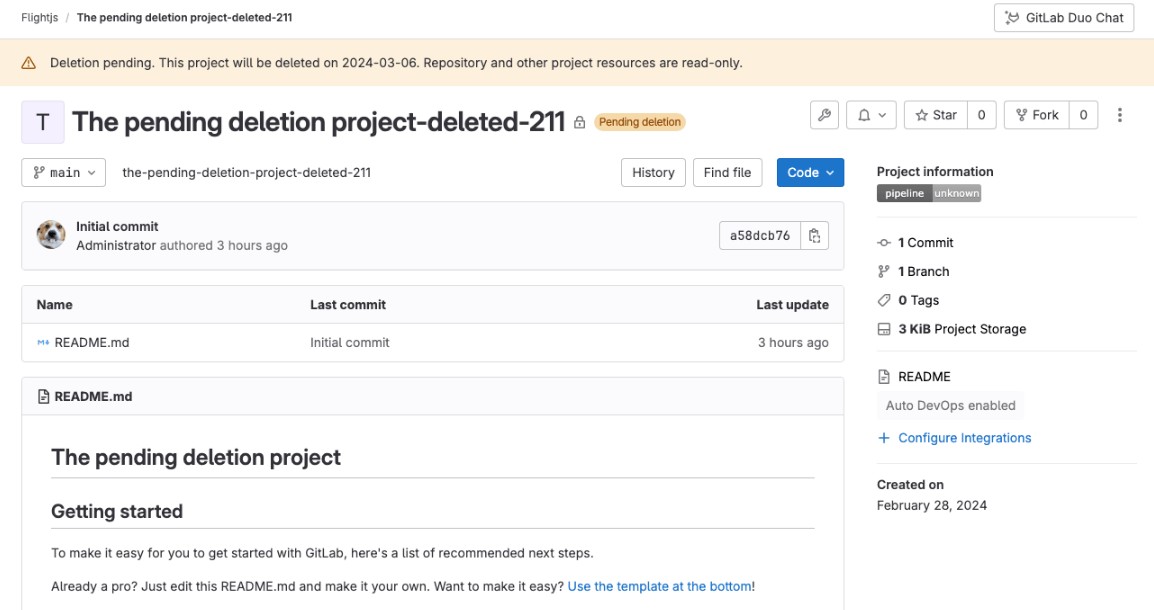This screenshot has width=1154, height=610.
Task: Follow the Use the template at the bottom link
Action: (x=659, y=586)
